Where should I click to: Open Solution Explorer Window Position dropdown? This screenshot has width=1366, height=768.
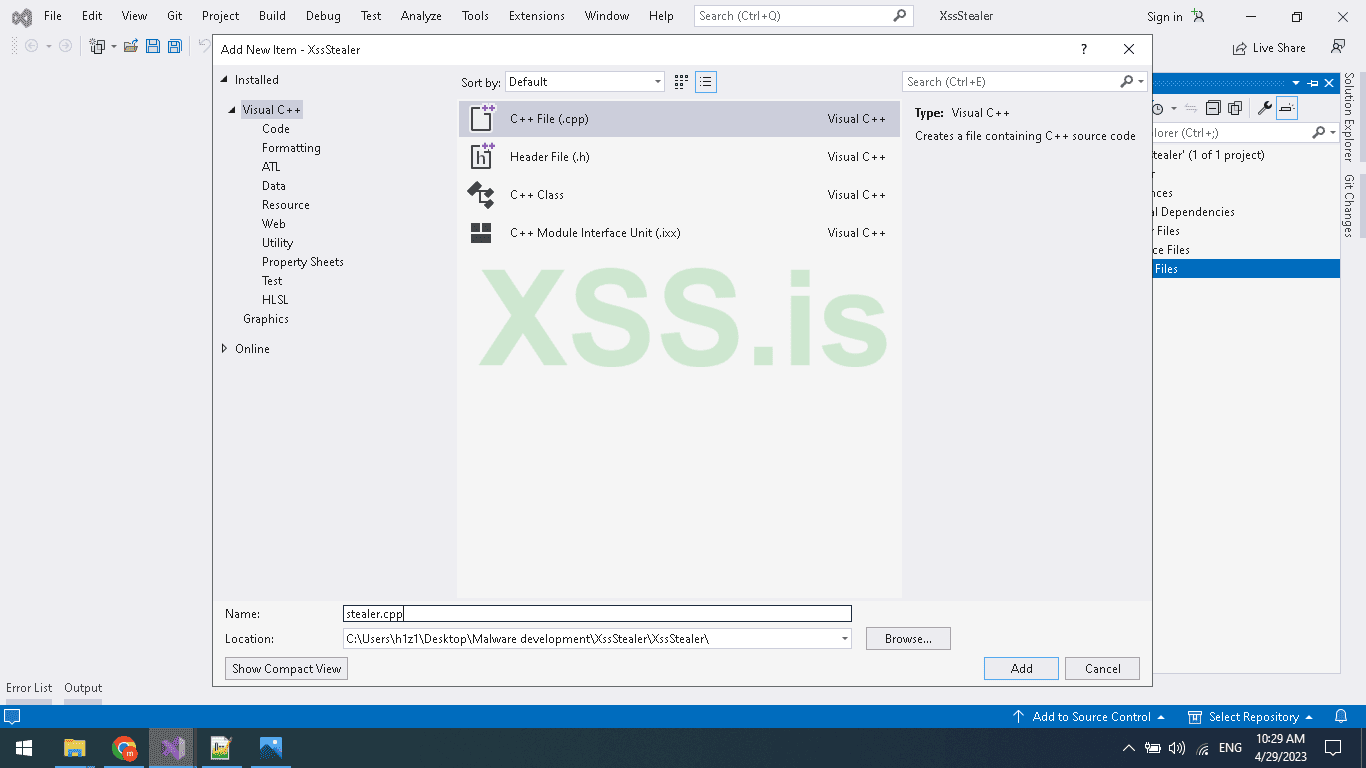1297,83
